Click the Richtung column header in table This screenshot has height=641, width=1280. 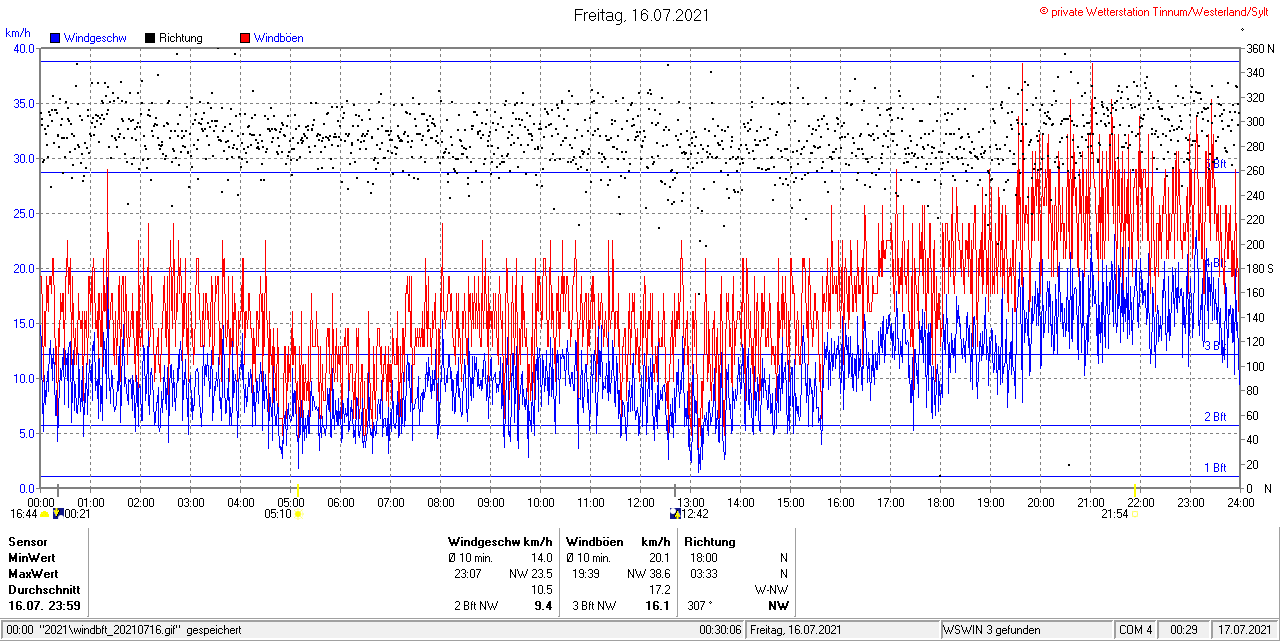click(x=710, y=542)
